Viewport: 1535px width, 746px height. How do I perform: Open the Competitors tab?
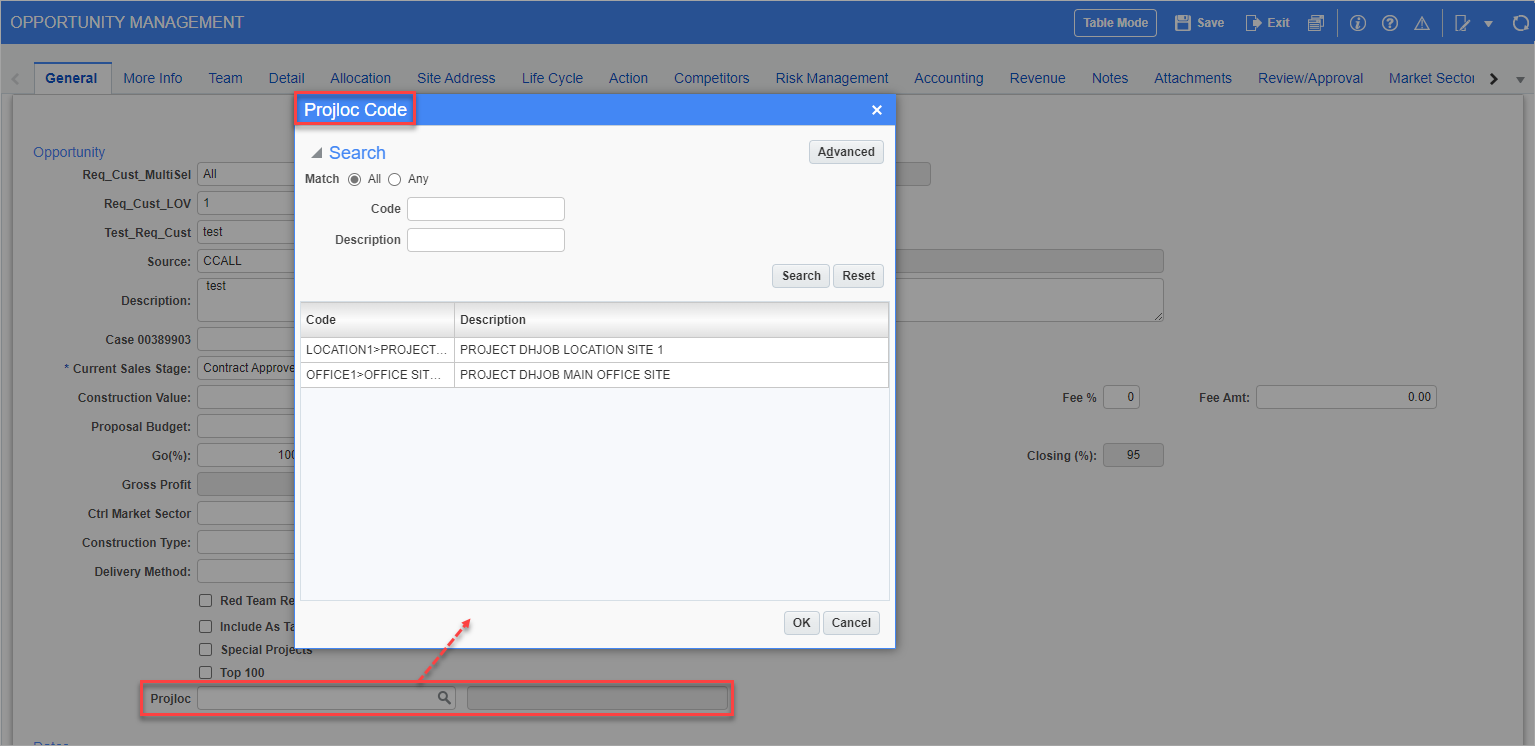711,77
